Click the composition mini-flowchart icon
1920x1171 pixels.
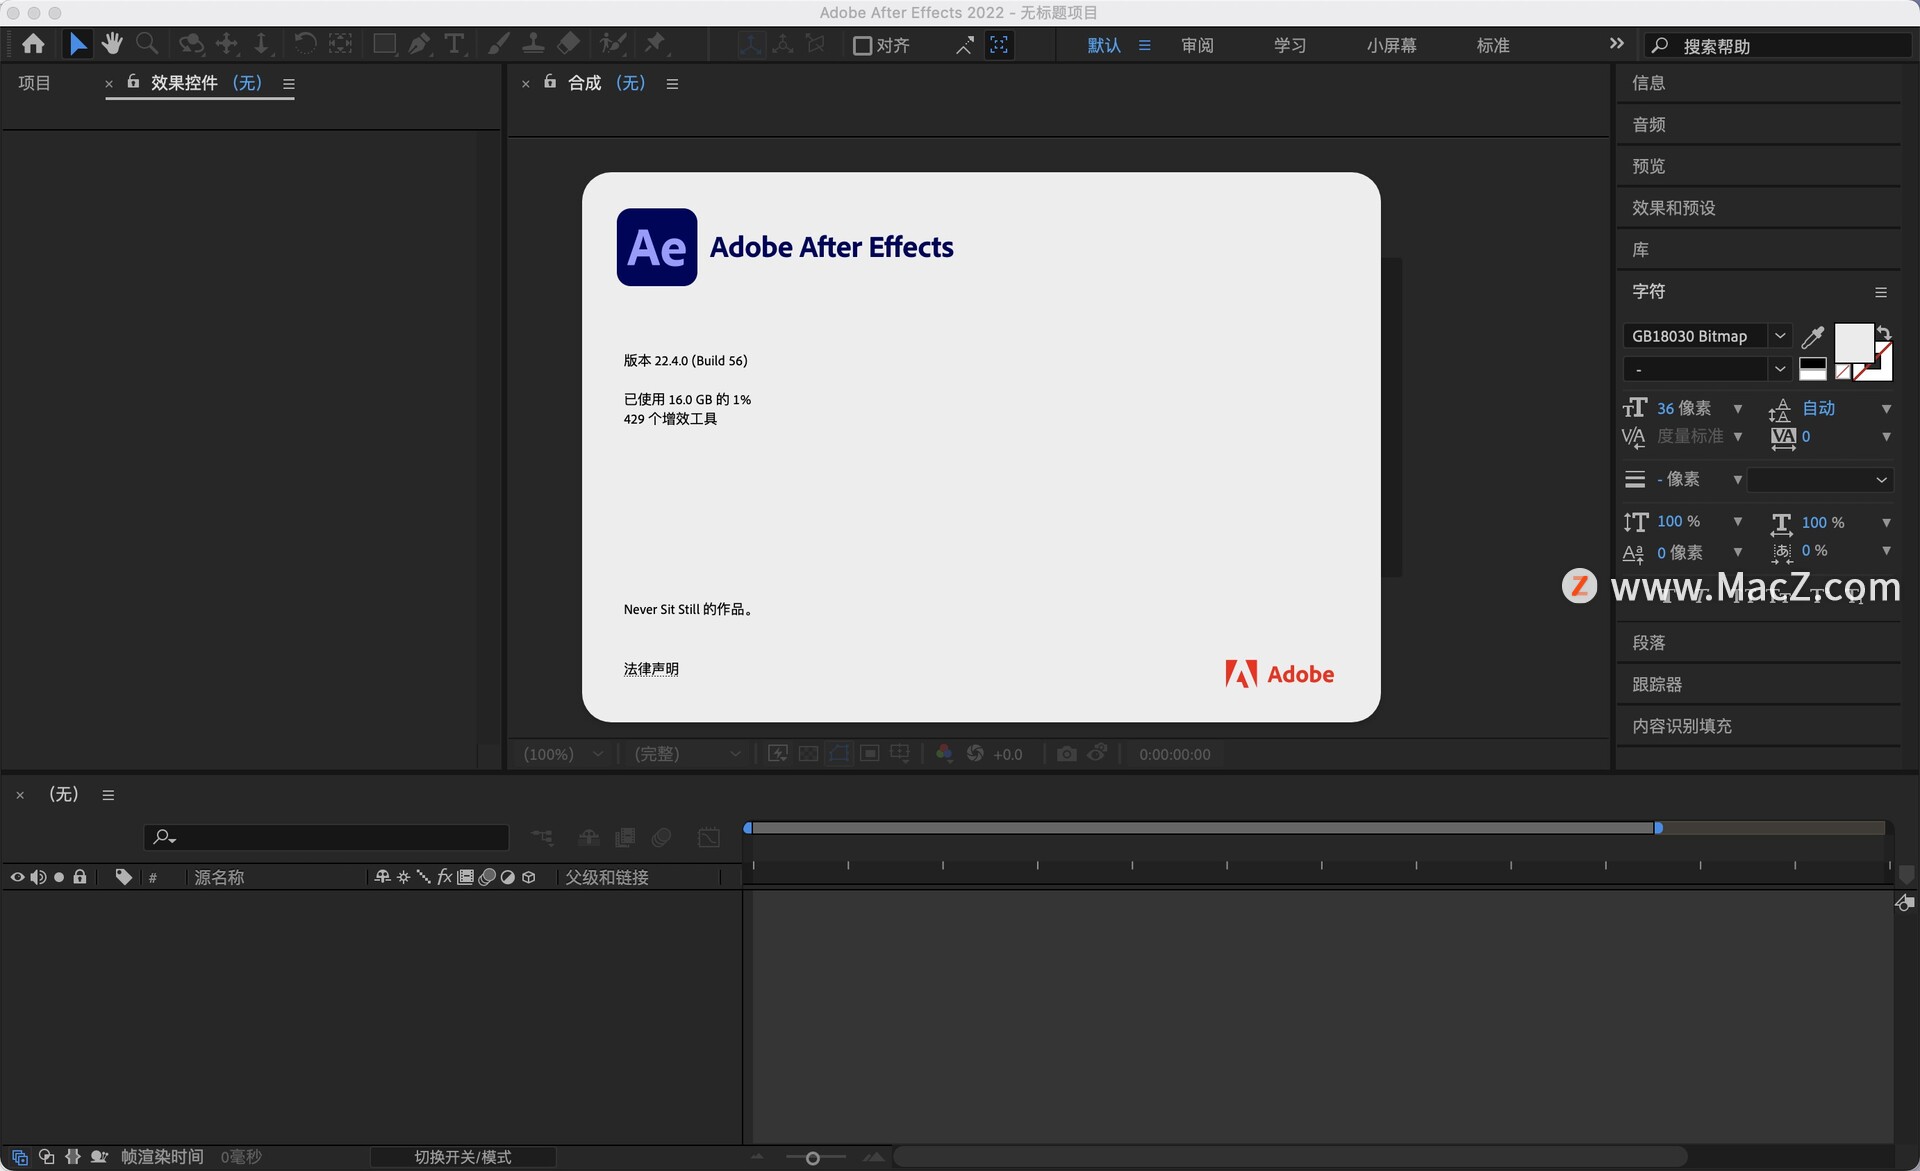(542, 837)
